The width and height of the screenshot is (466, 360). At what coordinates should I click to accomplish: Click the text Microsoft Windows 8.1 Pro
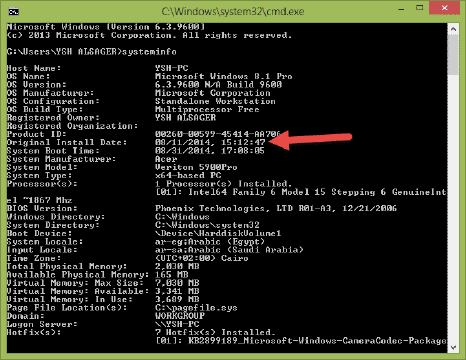click(224, 76)
